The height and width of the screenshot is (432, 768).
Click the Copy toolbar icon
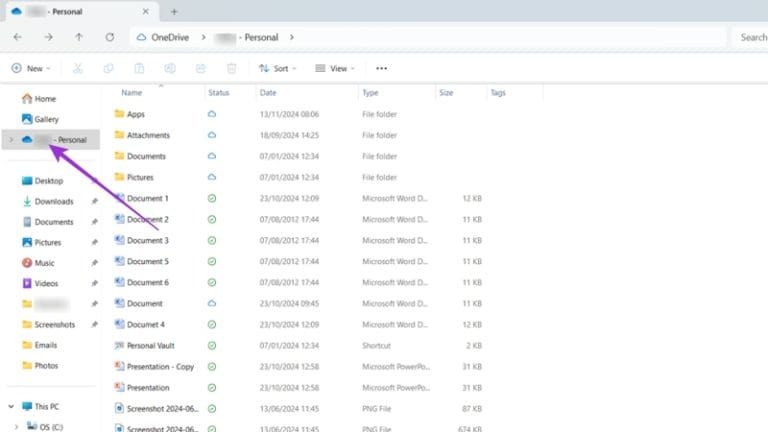click(x=108, y=69)
